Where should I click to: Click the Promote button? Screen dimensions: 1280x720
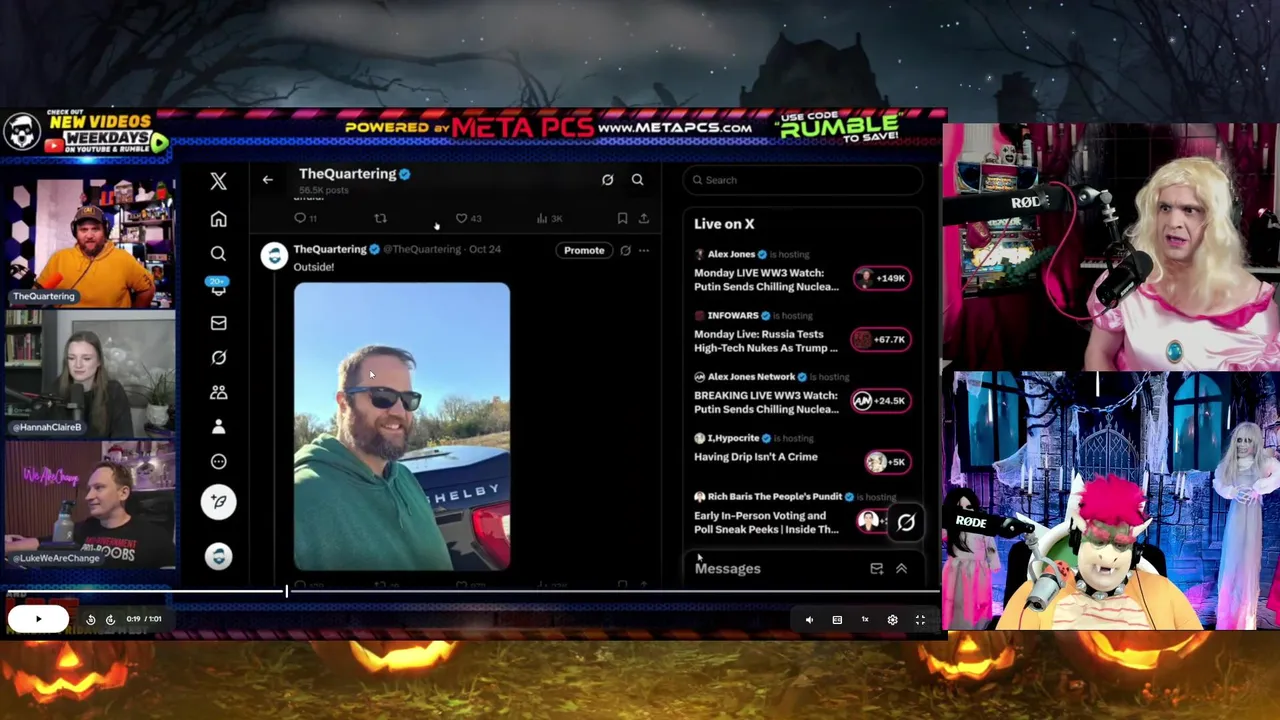[x=584, y=250]
